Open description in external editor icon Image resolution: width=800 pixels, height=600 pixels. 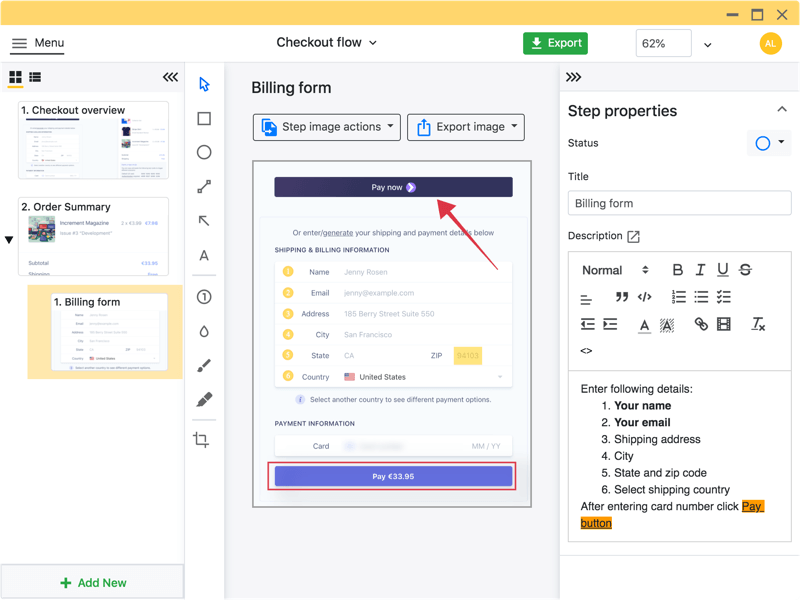pos(633,236)
